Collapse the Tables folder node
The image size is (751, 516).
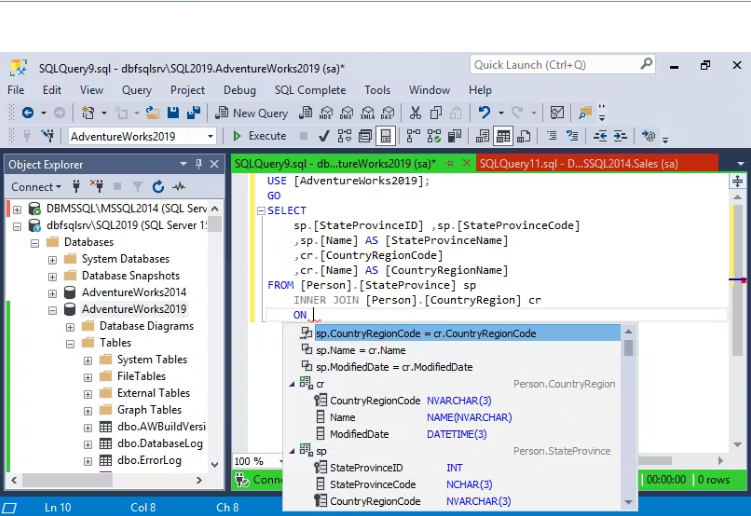click(x=70, y=344)
